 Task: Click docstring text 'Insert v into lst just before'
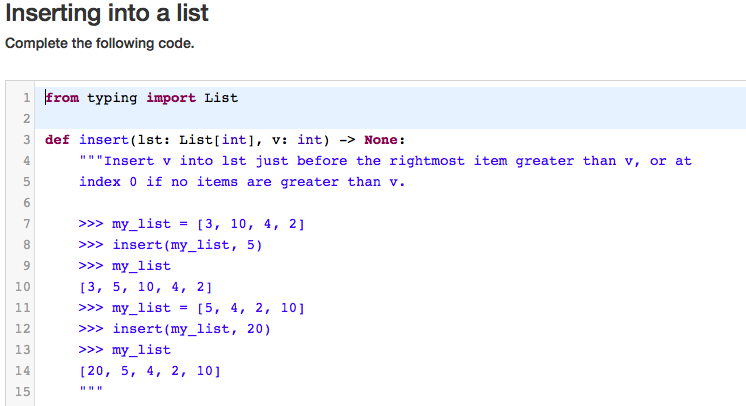[226, 161]
